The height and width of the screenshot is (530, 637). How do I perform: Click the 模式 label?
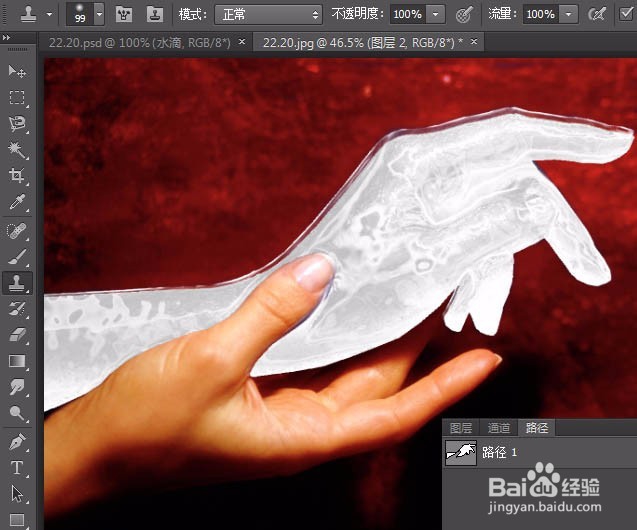click(193, 15)
